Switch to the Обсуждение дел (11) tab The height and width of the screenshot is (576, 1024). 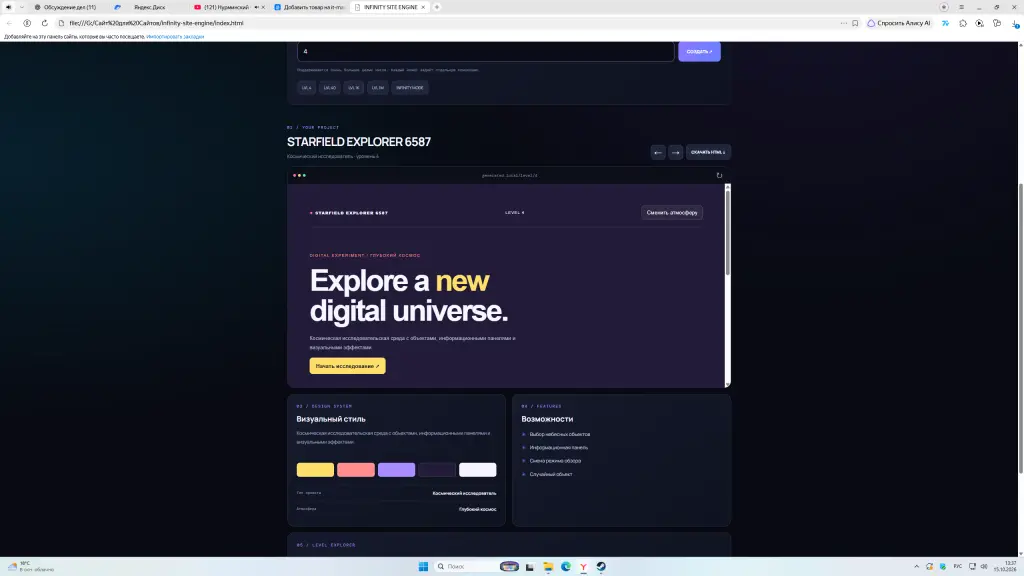[x=70, y=7]
